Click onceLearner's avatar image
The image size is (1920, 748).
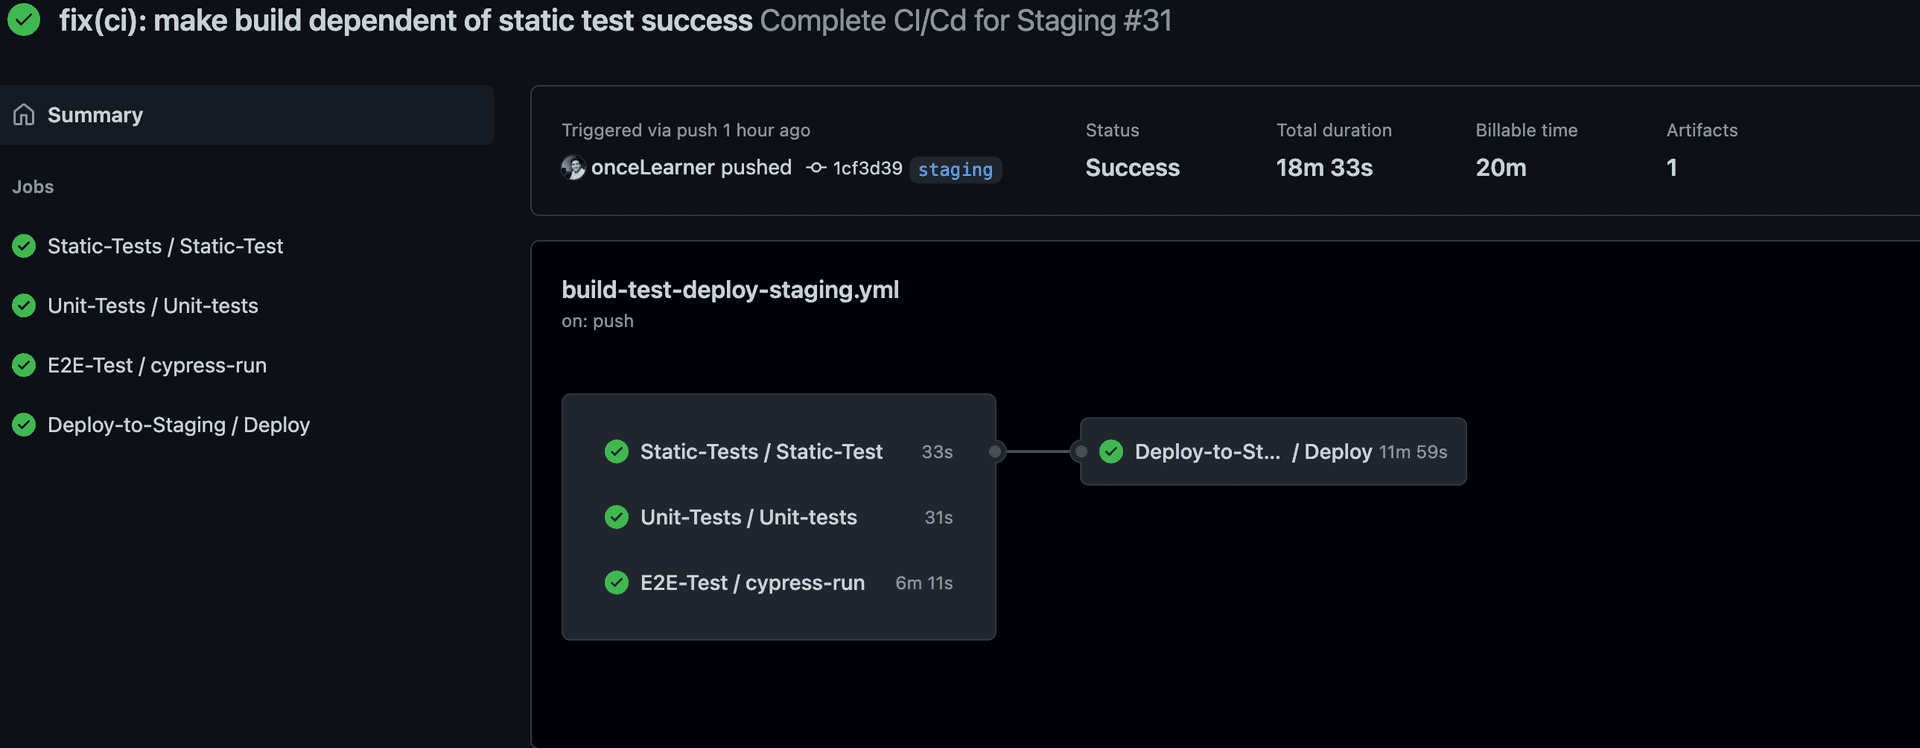pos(573,168)
